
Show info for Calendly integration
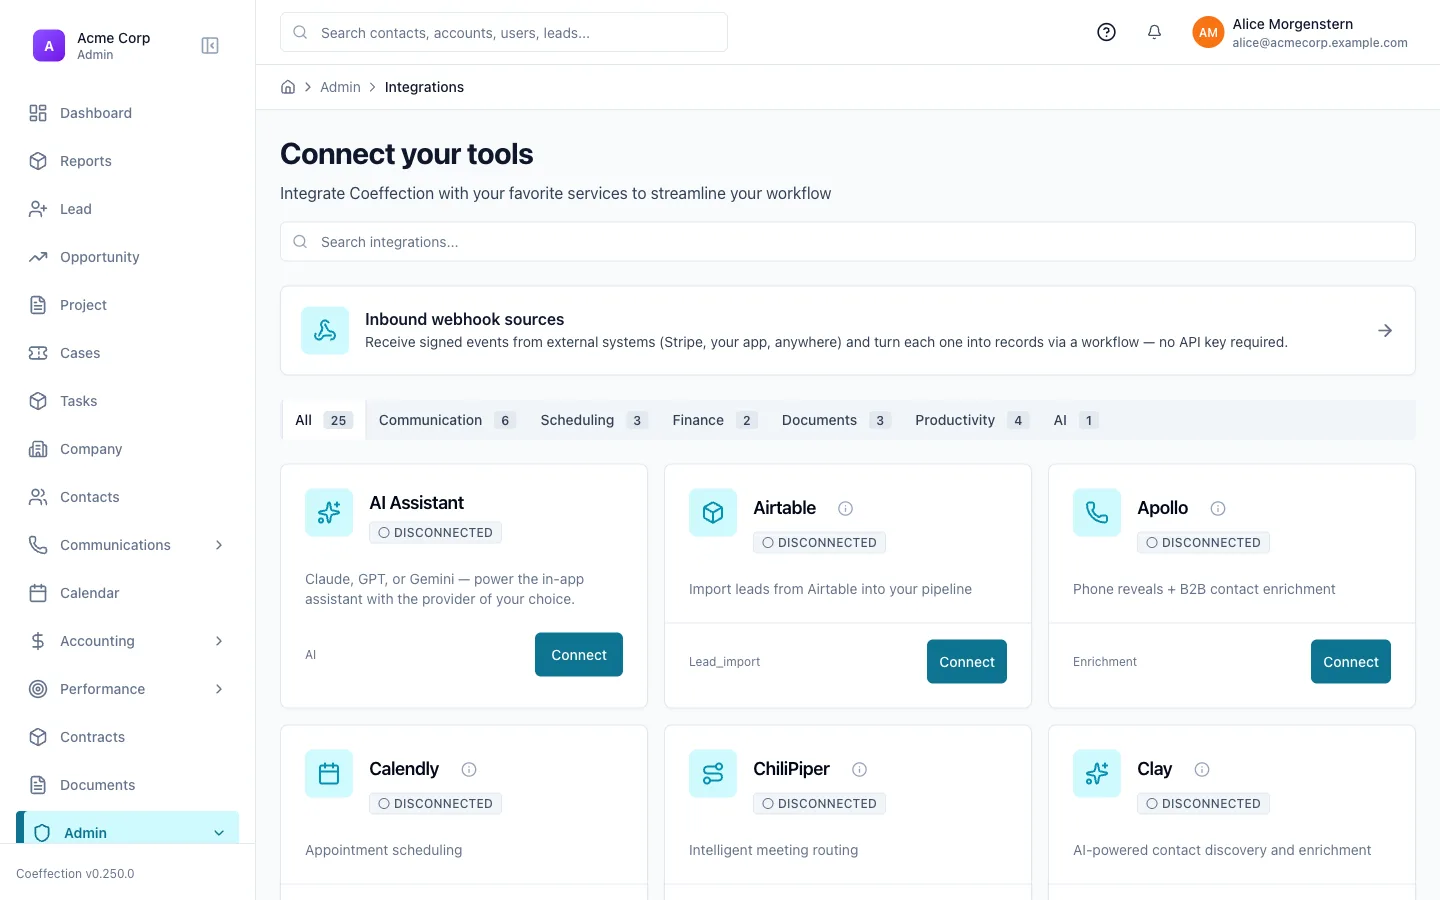coord(469,769)
